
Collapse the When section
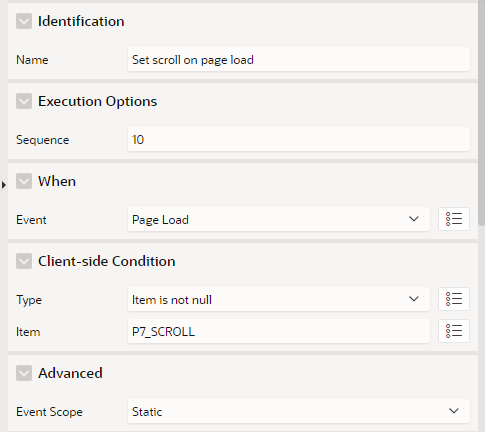(24, 181)
